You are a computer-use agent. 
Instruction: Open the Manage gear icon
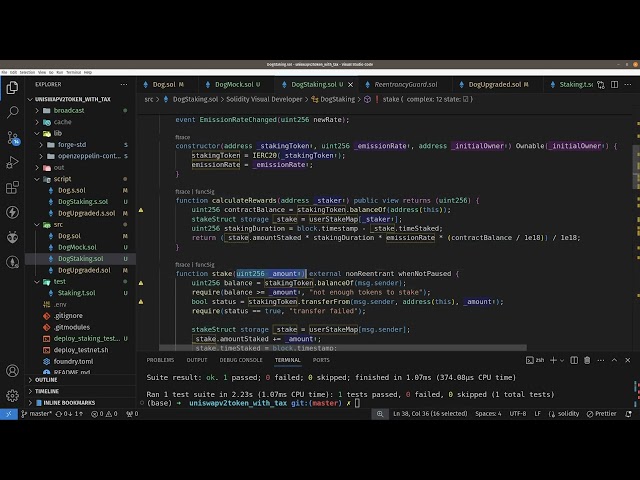[x=12, y=396]
